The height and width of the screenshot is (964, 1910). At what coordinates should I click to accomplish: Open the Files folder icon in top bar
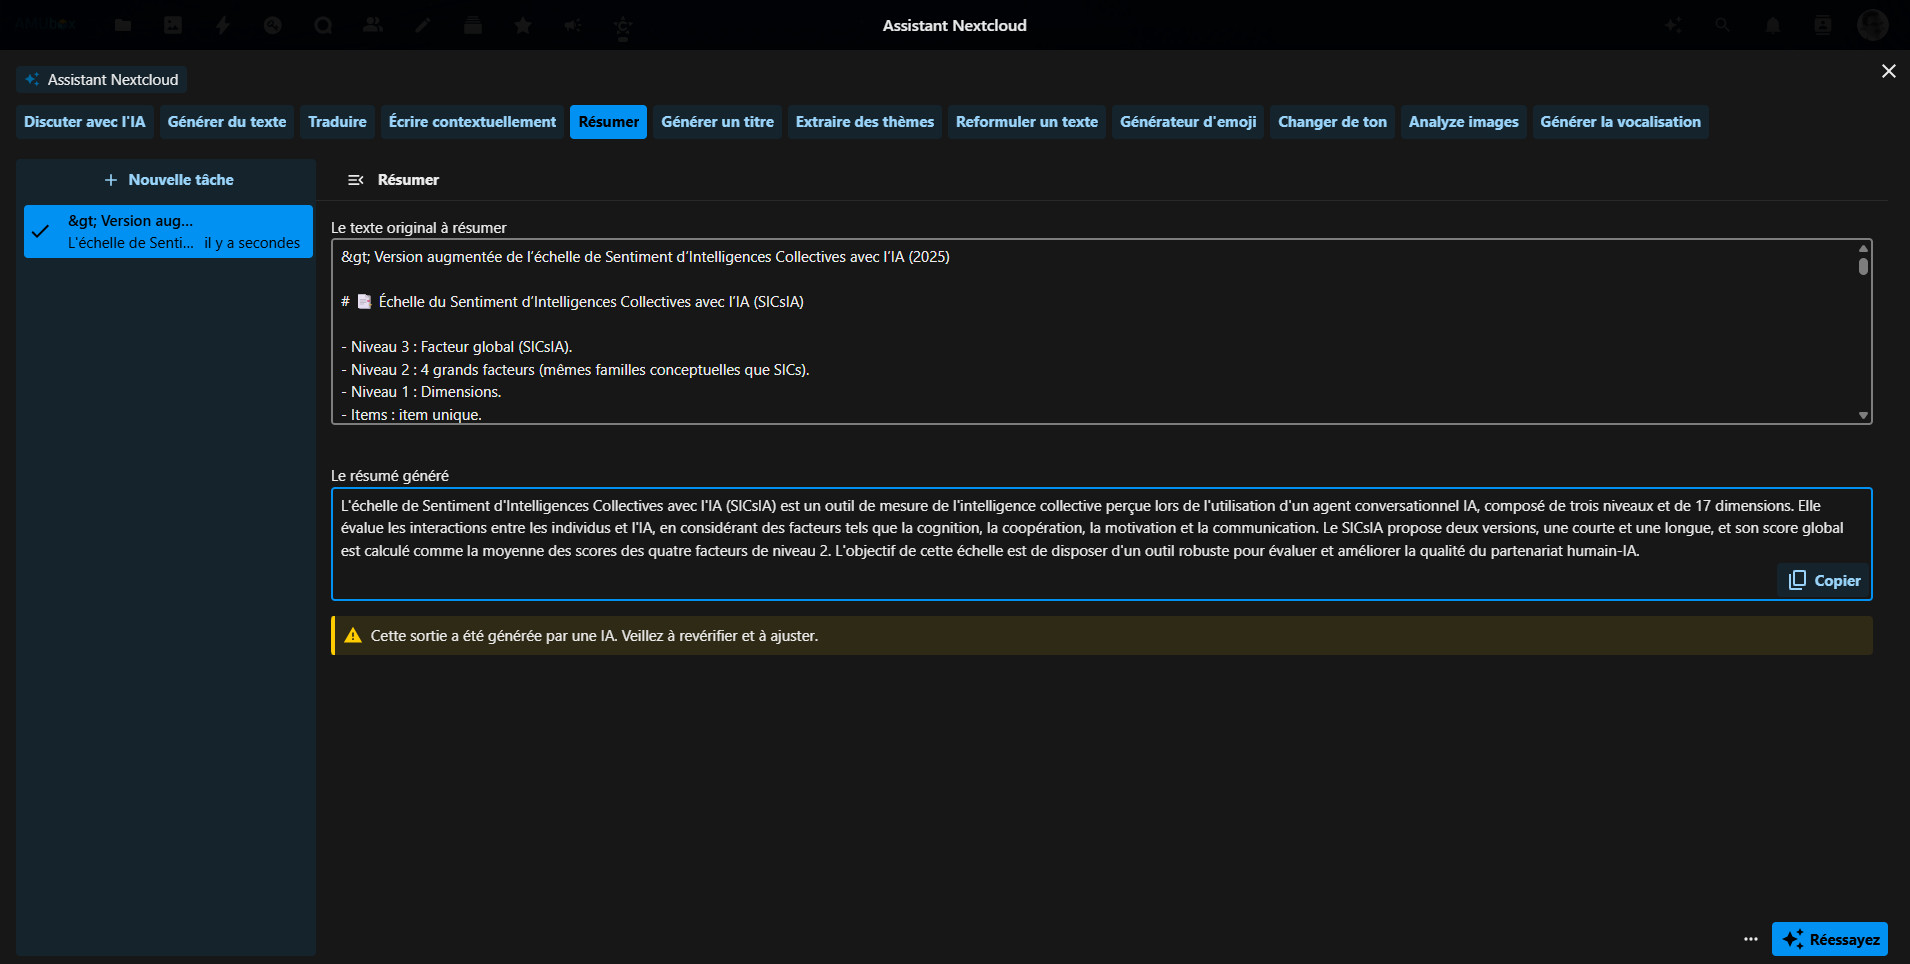(123, 25)
